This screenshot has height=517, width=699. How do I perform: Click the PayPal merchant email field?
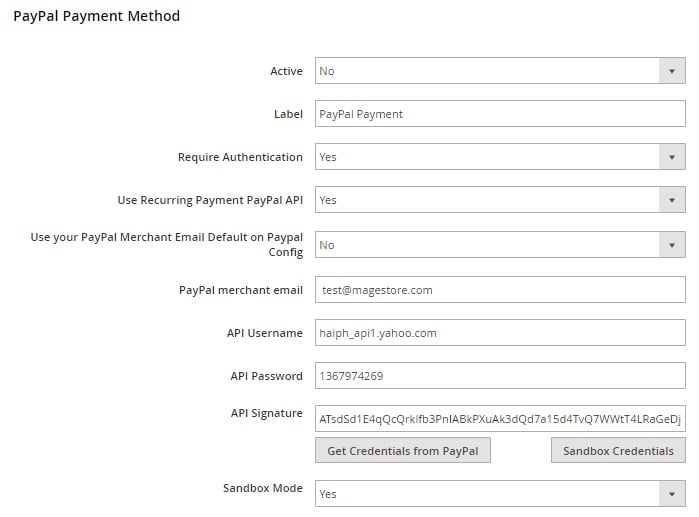tap(500, 290)
